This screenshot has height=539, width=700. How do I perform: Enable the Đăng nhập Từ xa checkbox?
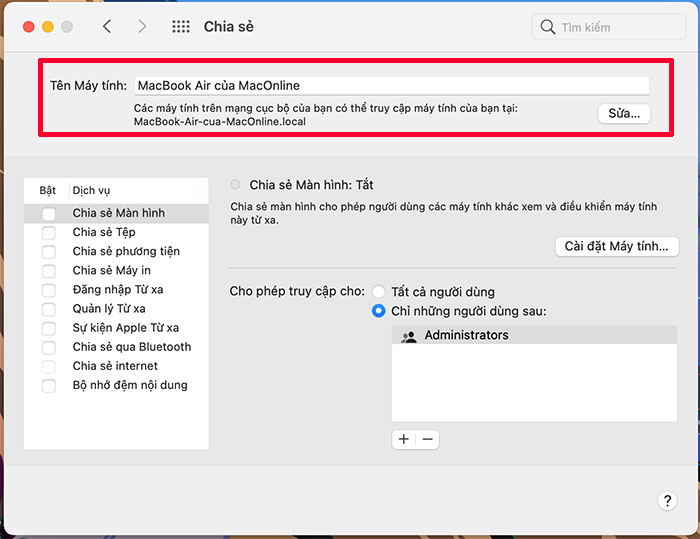point(49,290)
